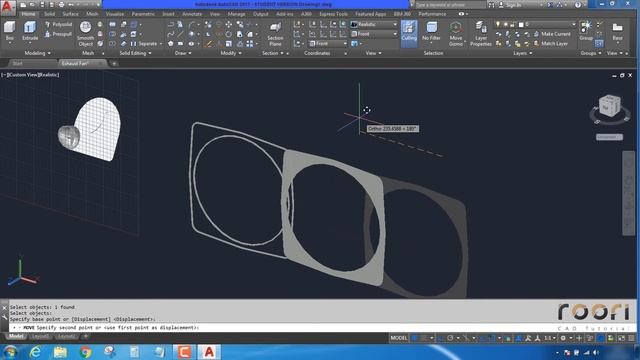Click the layer color swatch in layer dropdown

pos(521,24)
